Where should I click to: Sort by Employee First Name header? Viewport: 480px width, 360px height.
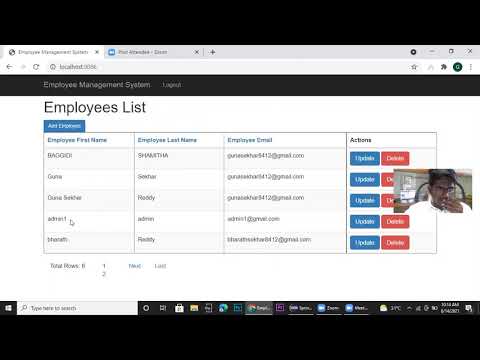(x=77, y=140)
